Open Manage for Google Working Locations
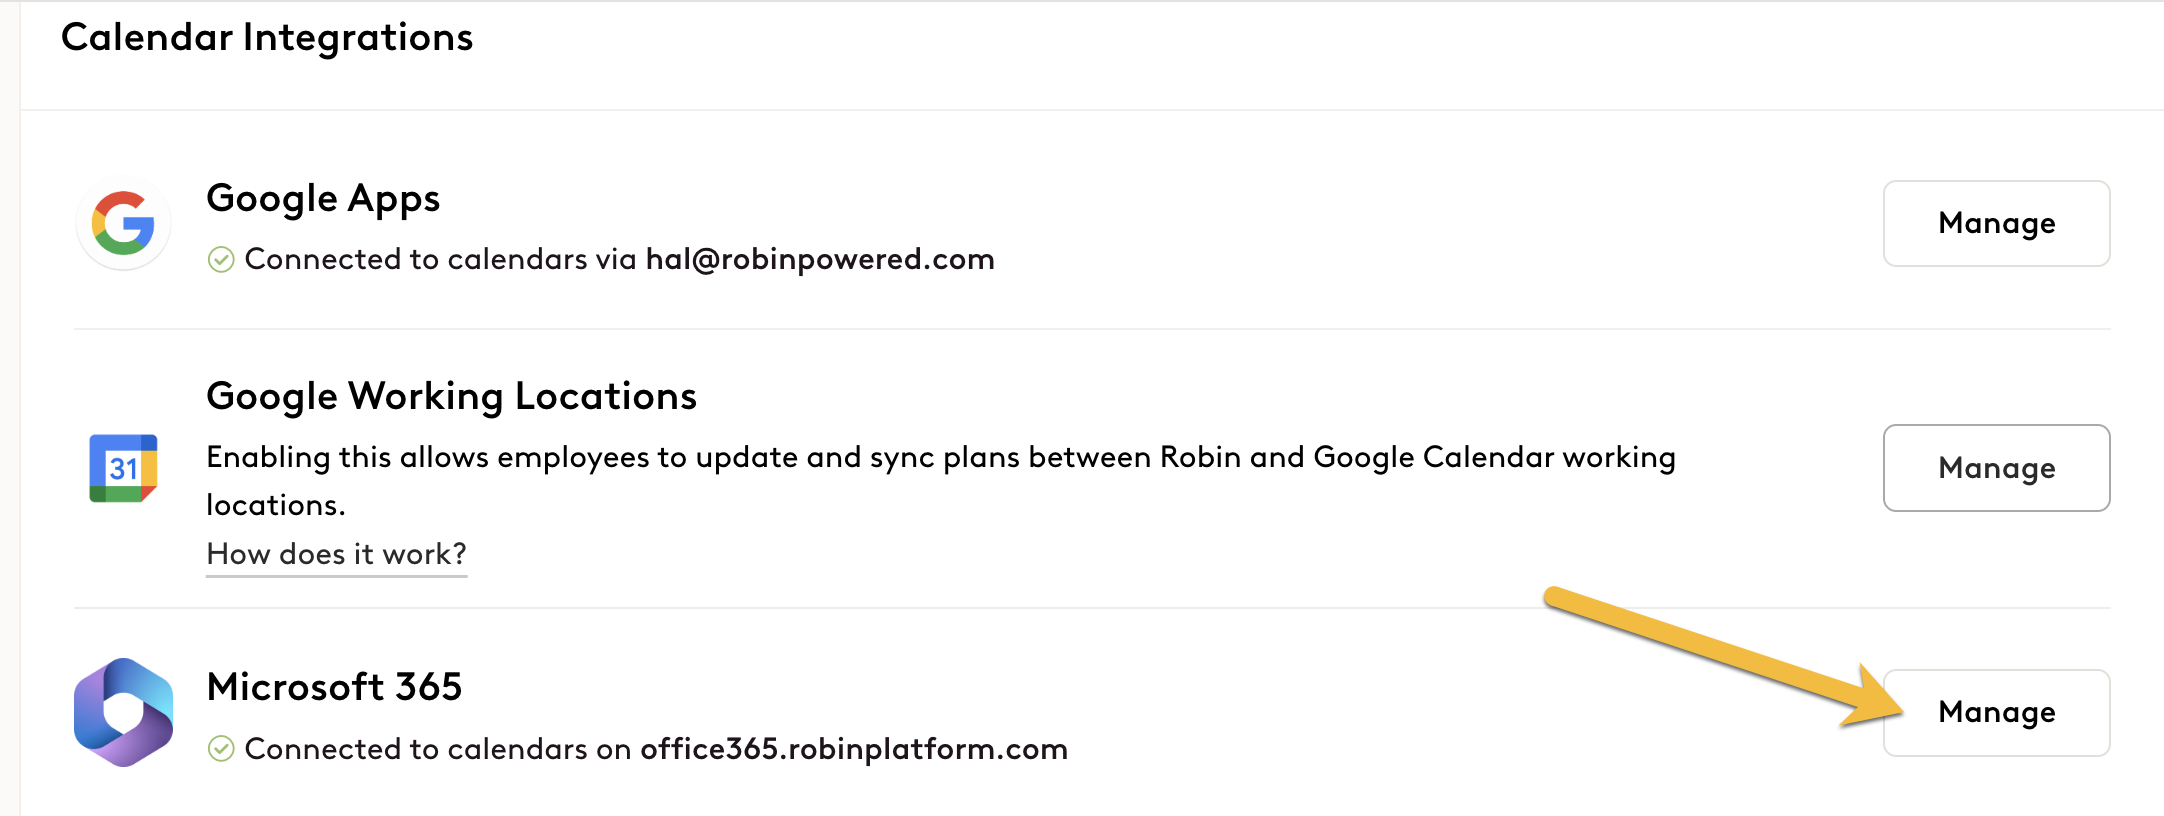Image resolution: width=2164 pixels, height=816 pixels. [1996, 468]
